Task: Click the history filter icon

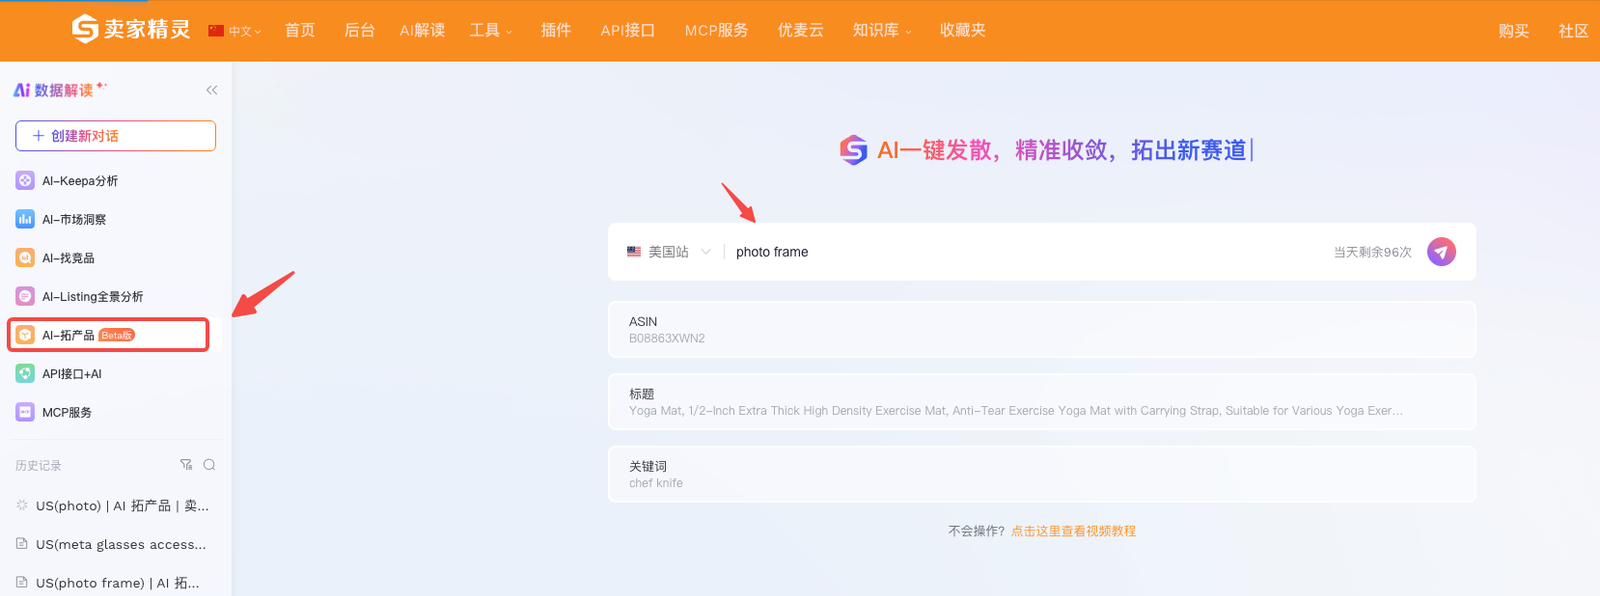Action: [x=186, y=465]
